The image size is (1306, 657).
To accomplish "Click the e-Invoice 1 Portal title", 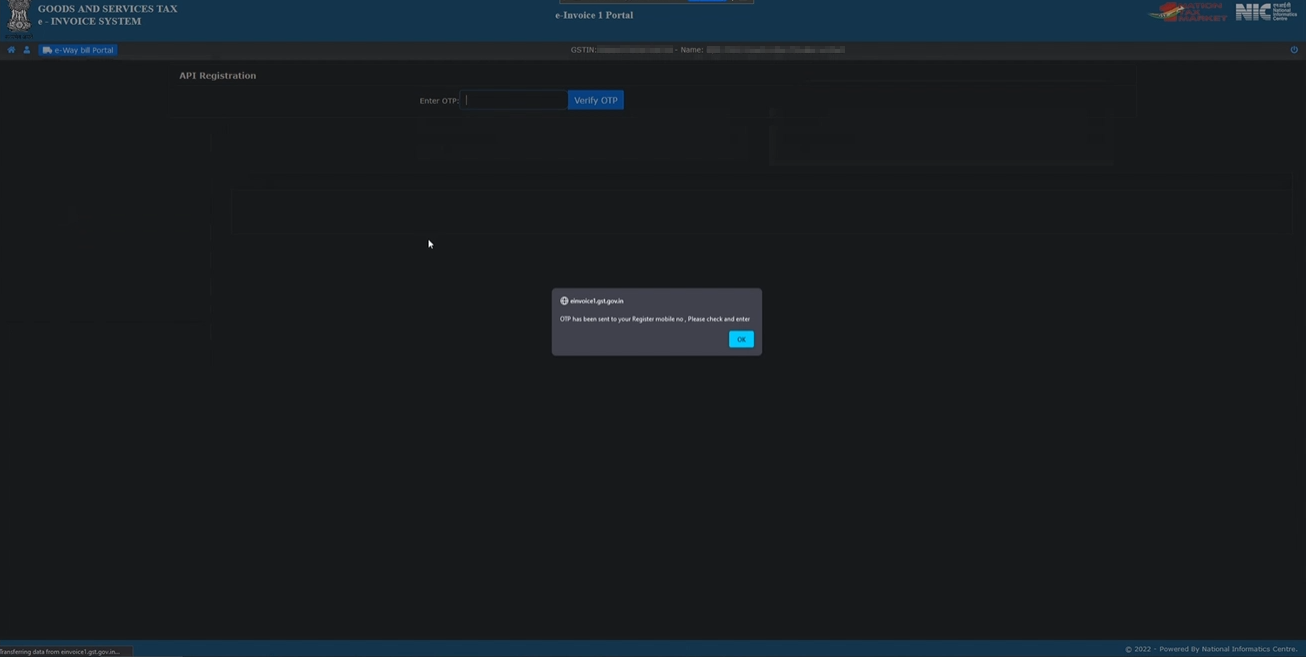I will (594, 15).
